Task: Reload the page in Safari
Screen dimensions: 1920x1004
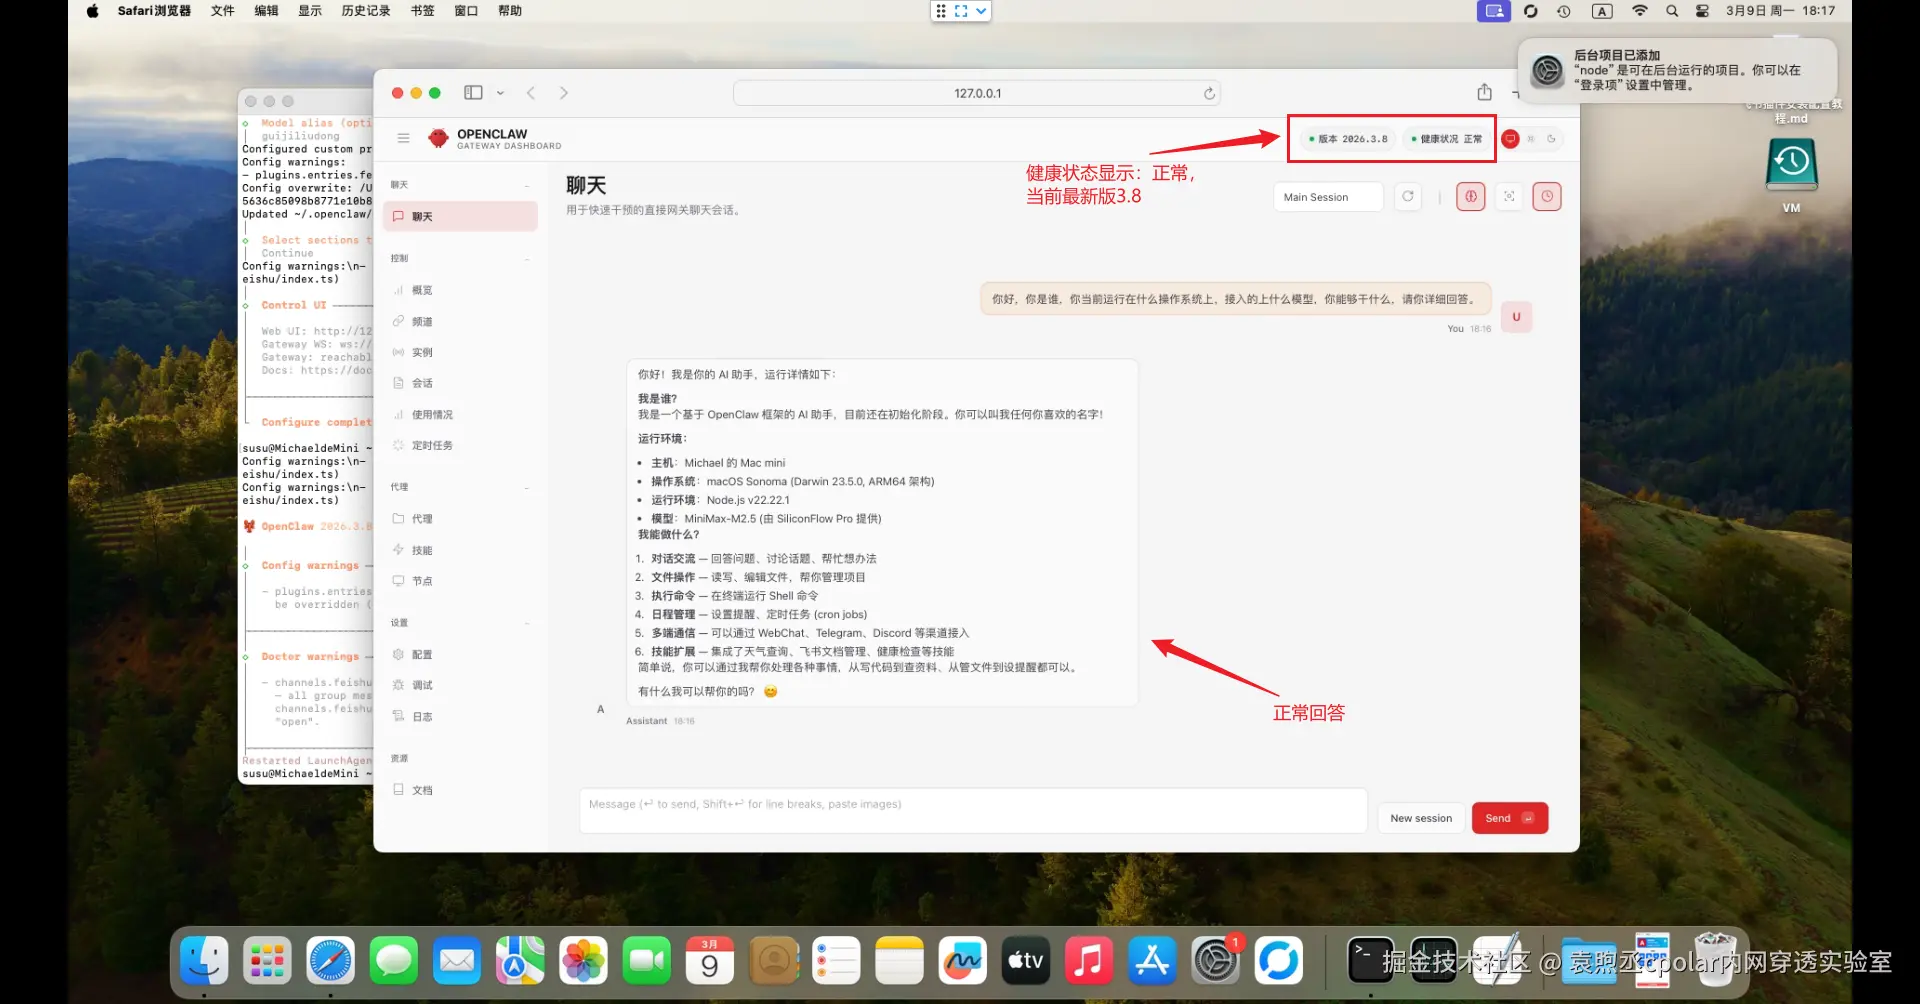Action: [1209, 93]
